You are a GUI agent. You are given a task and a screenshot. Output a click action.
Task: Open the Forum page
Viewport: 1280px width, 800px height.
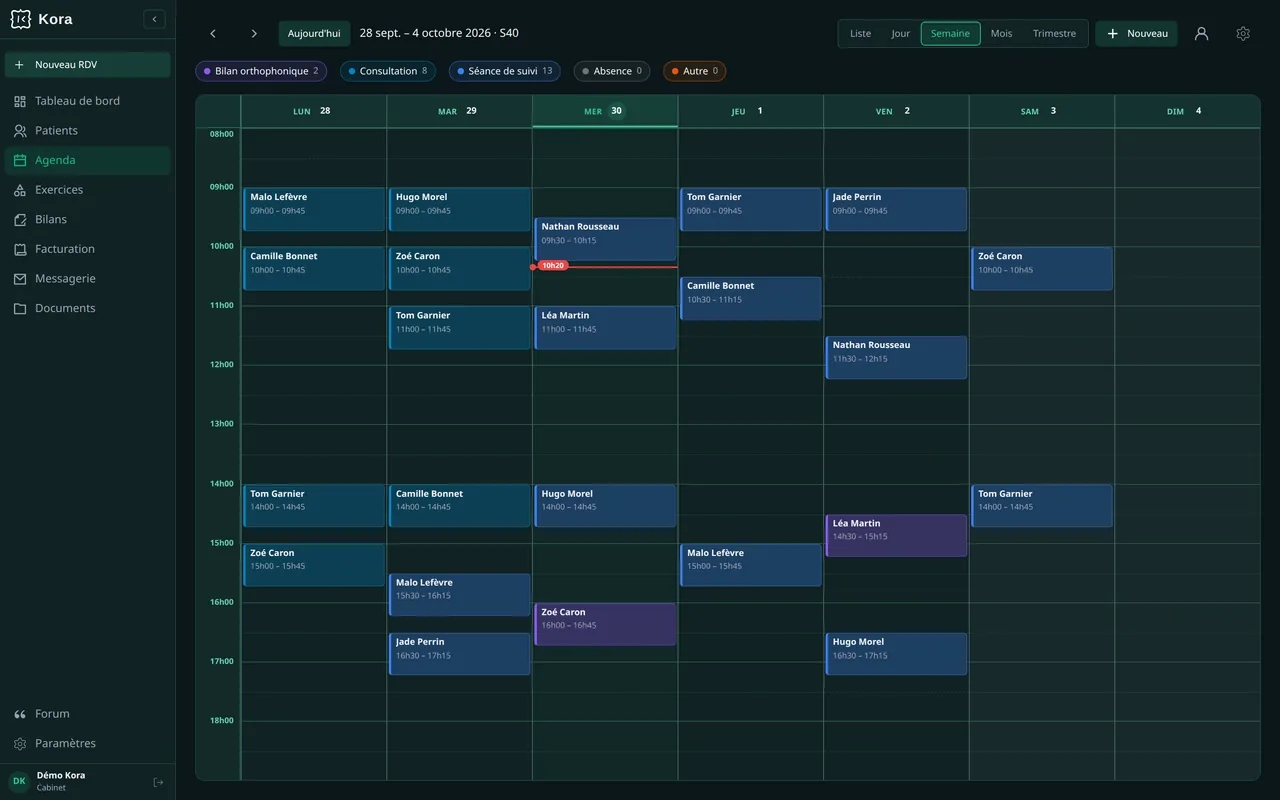[x=88, y=714]
